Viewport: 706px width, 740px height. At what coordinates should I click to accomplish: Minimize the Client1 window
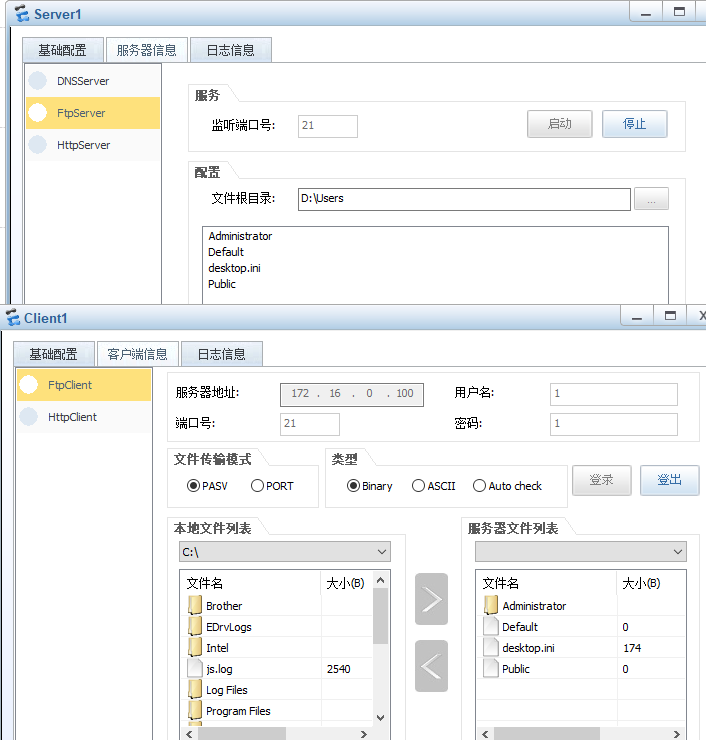[637, 316]
